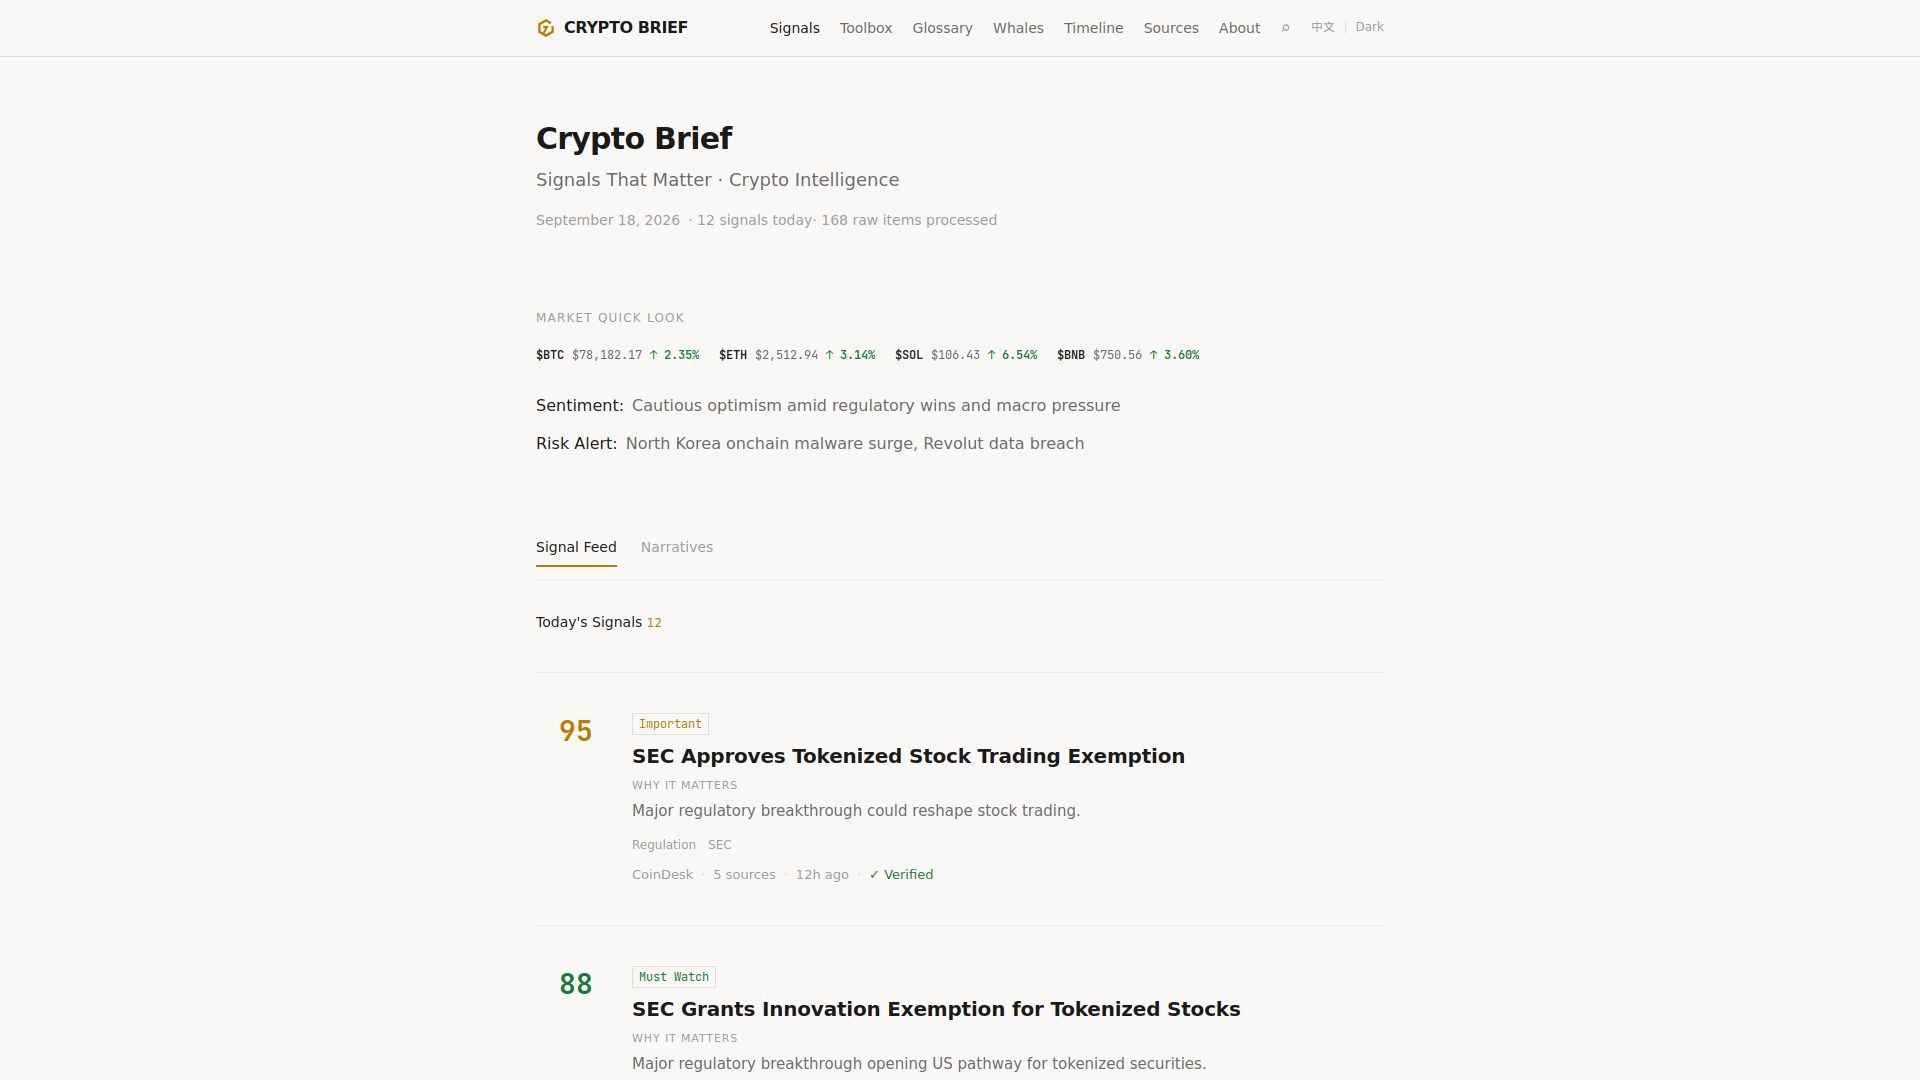Toggle Dark mode

1369,27
